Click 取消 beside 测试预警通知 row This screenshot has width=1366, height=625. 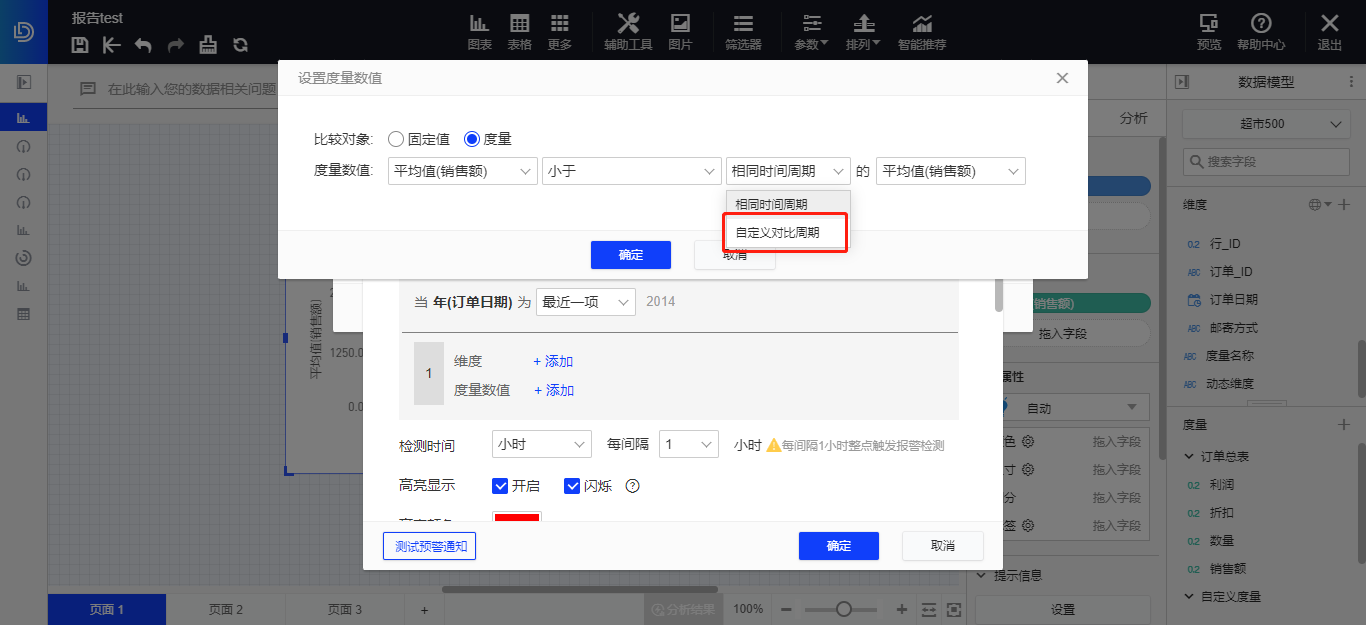pos(943,546)
